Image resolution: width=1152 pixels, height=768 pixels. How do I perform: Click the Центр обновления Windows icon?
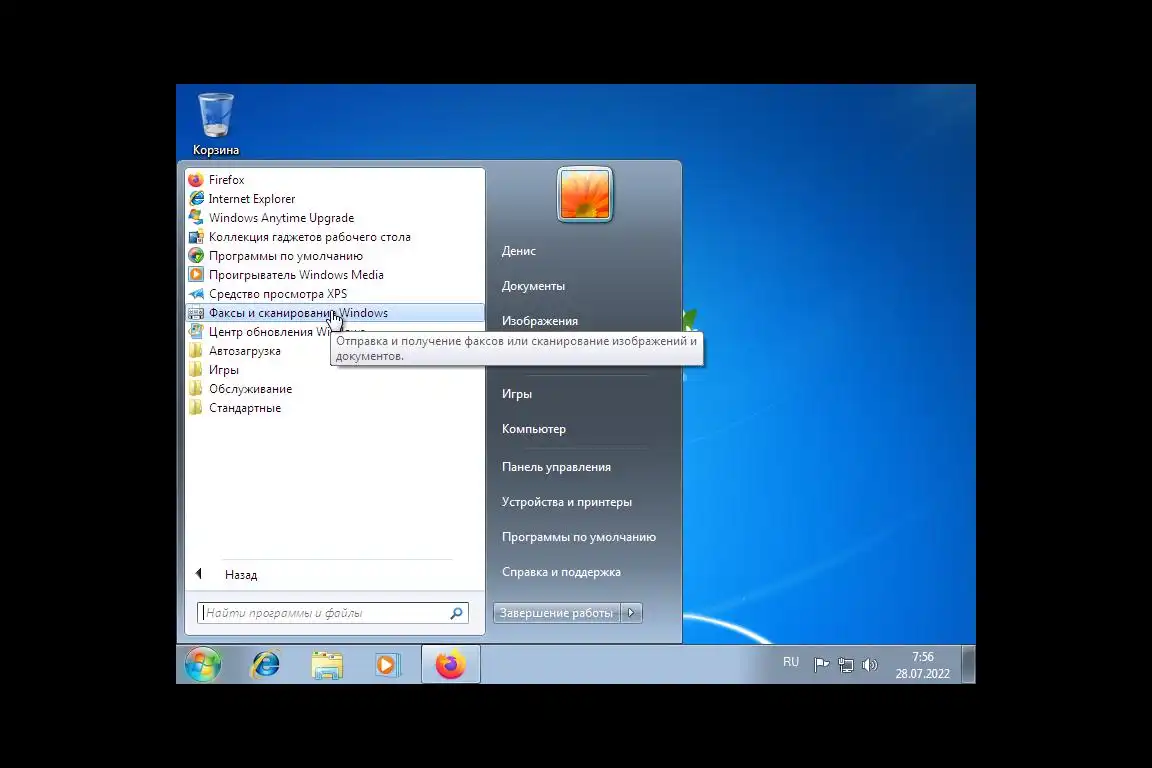pyautogui.click(x=195, y=332)
